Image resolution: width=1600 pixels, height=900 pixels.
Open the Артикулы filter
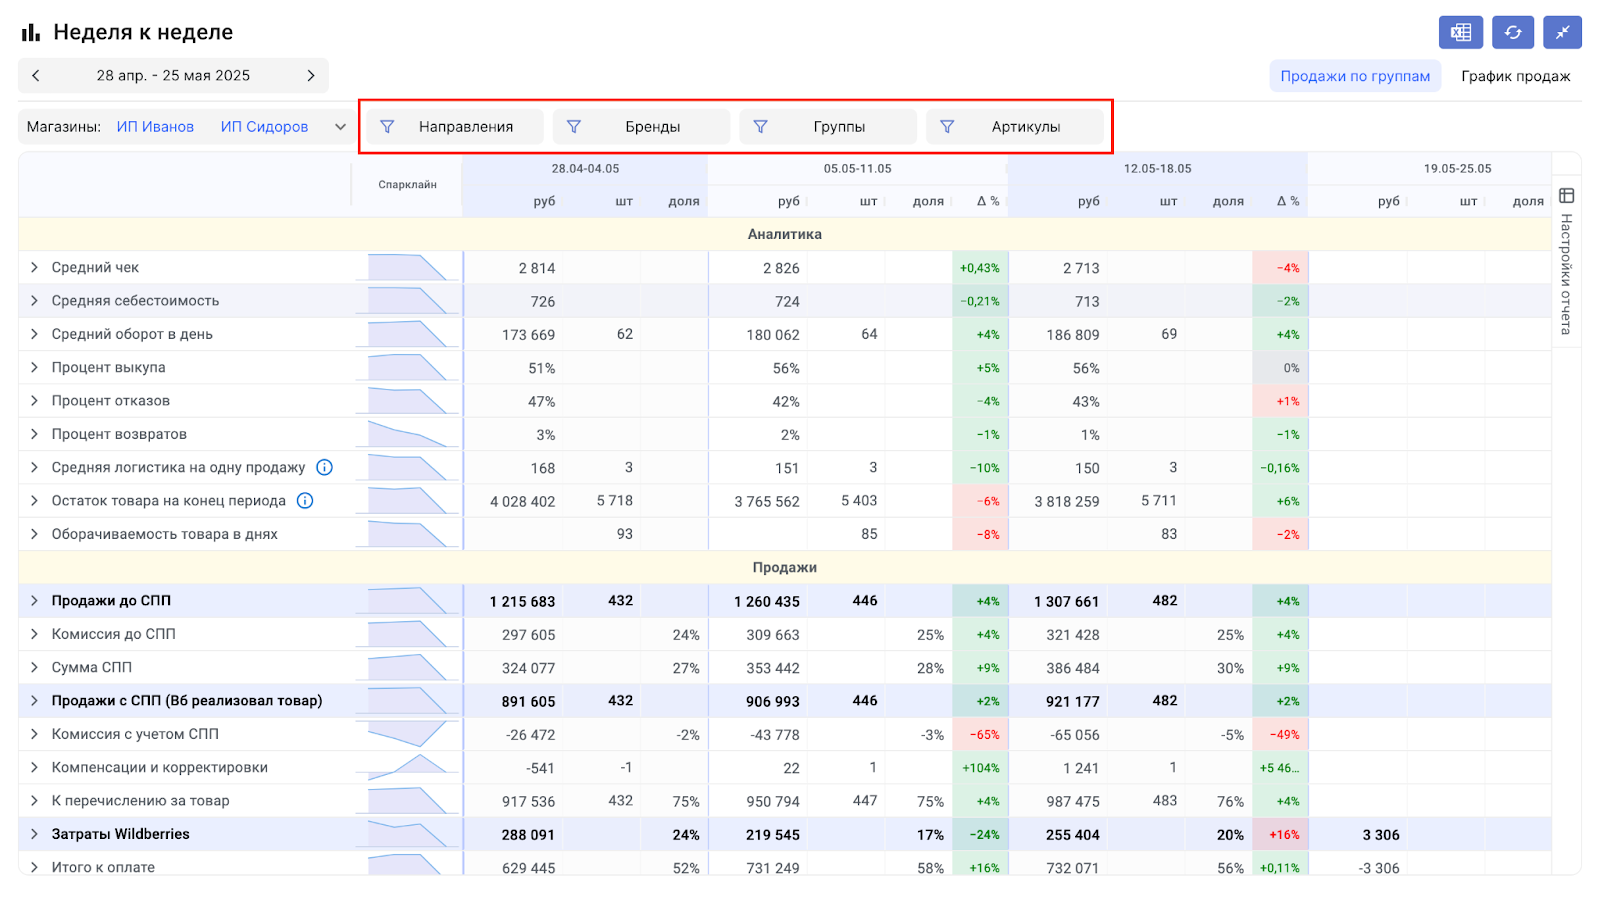[x=1014, y=127]
